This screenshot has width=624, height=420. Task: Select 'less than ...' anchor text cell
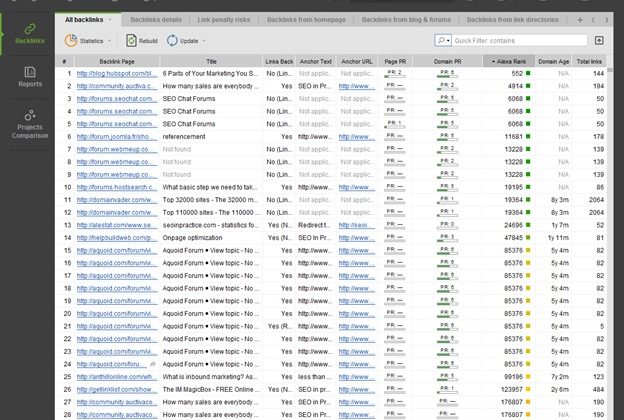tap(314, 377)
